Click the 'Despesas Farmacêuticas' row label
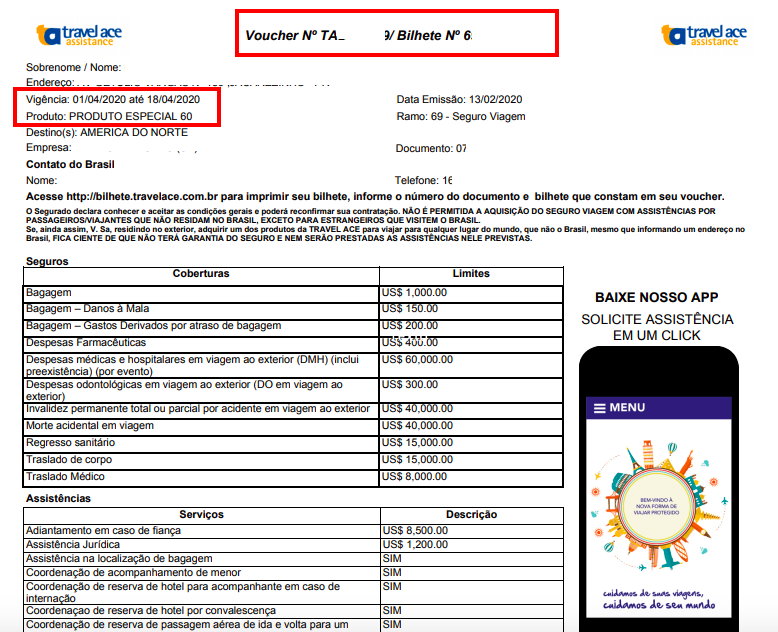This screenshot has height=632, width=778. (86, 342)
